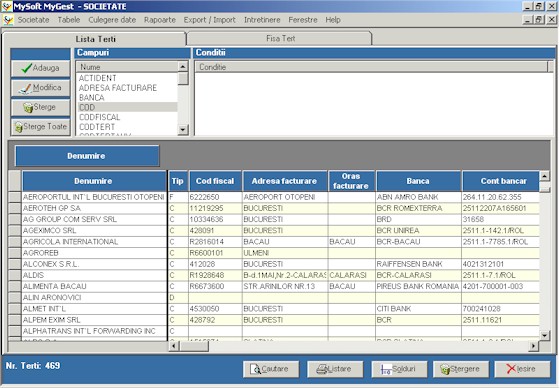Sort by the Cont bancar column header

point(501,181)
